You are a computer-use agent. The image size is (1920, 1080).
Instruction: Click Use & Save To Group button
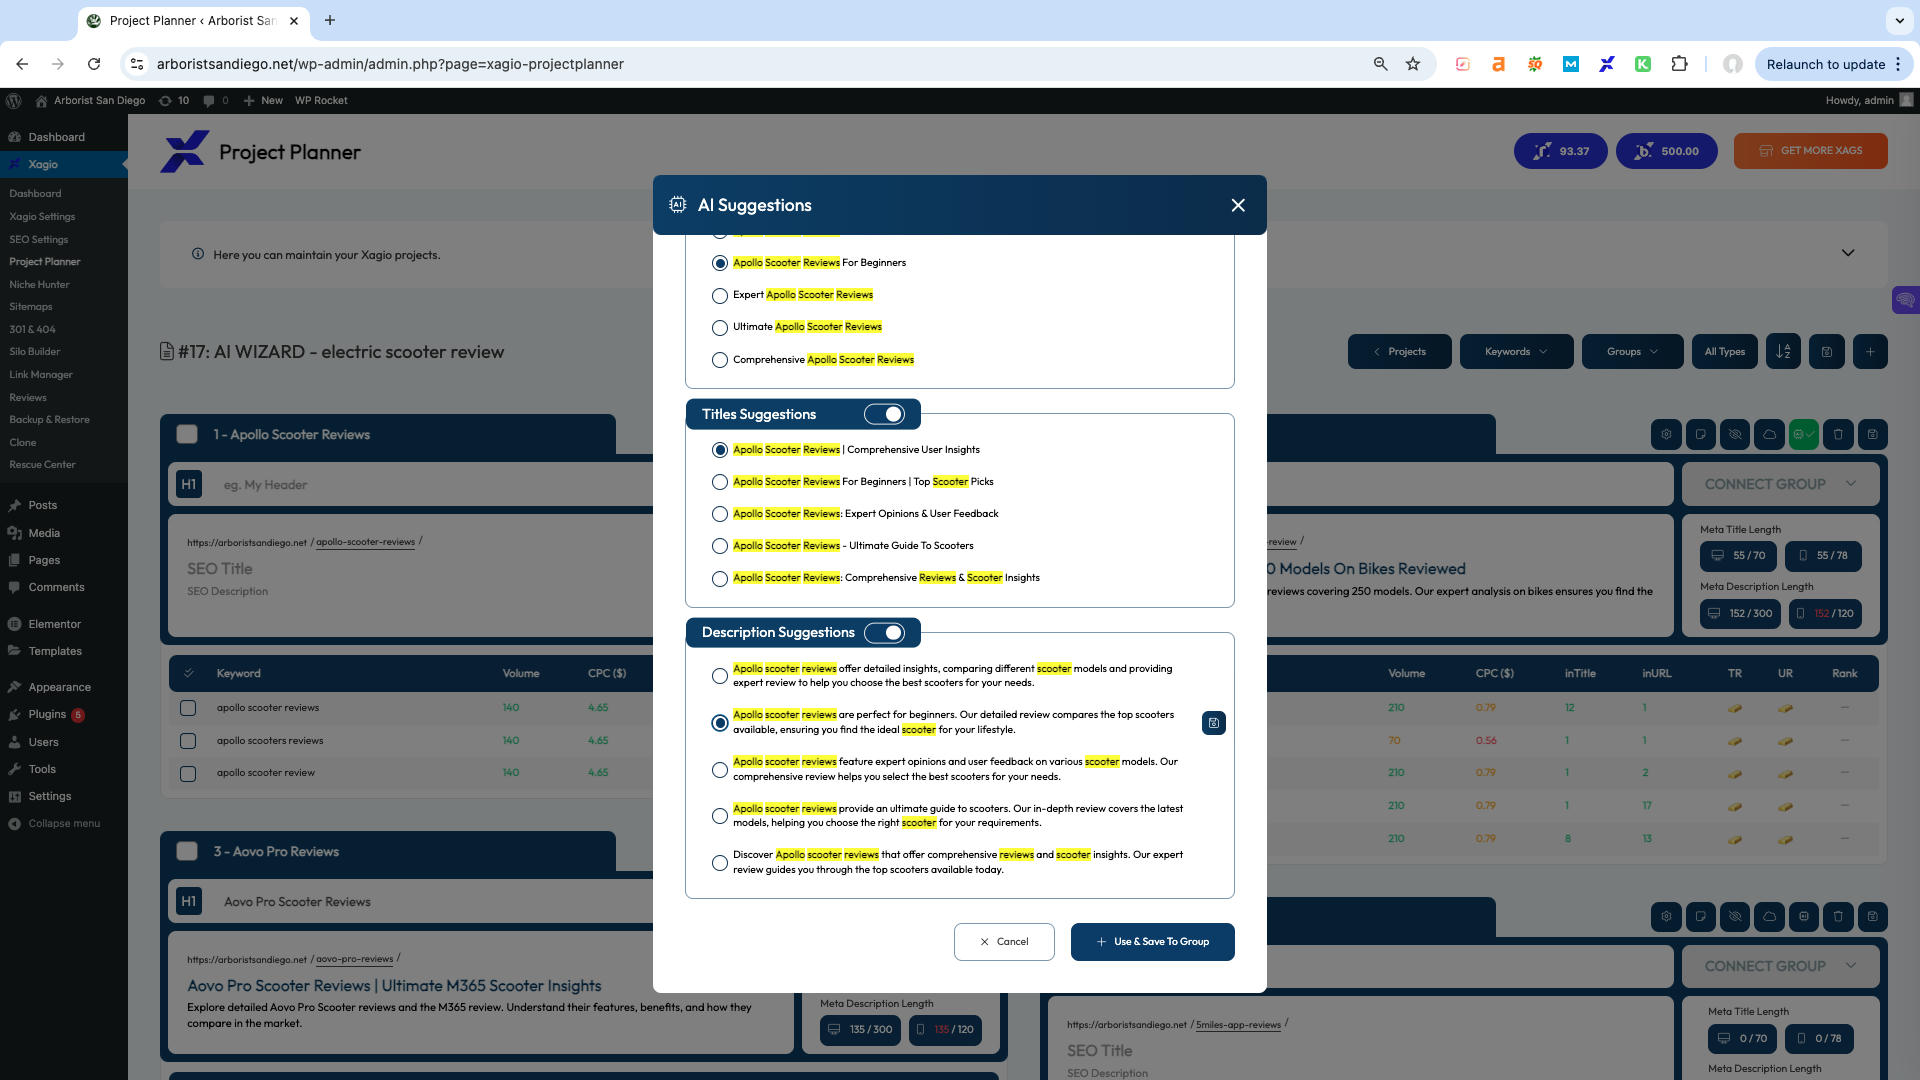point(1152,942)
